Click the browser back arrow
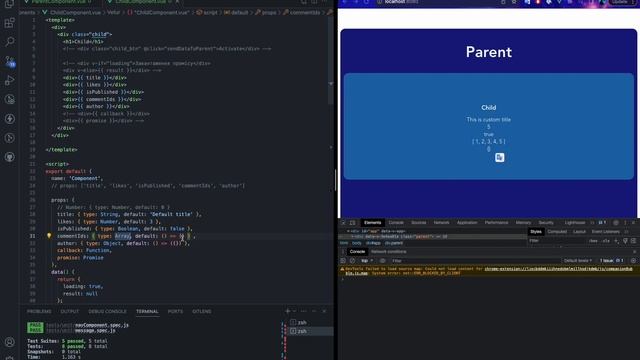This screenshot has height=360, width=640. (x=345, y=2)
